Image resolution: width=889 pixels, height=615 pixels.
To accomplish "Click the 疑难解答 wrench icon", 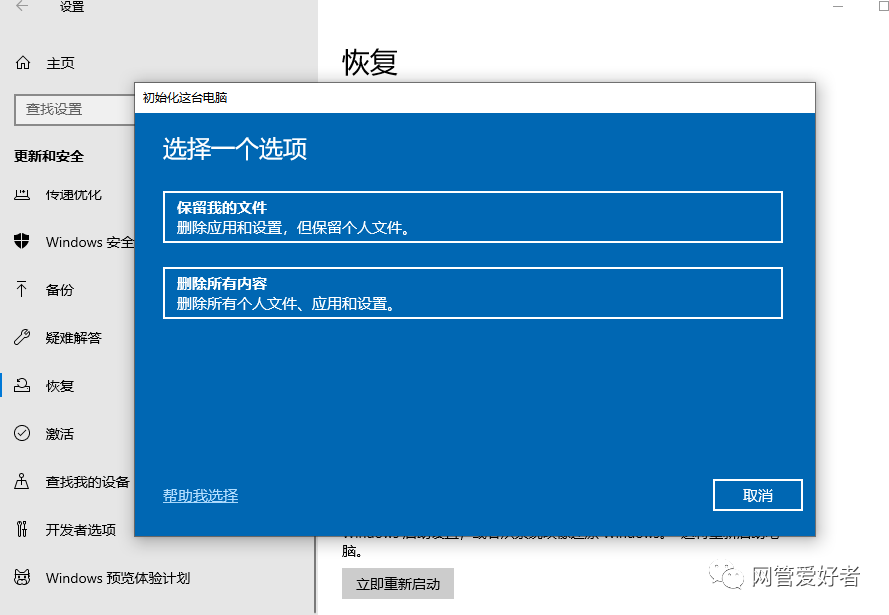I will click(x=22, y=337).
